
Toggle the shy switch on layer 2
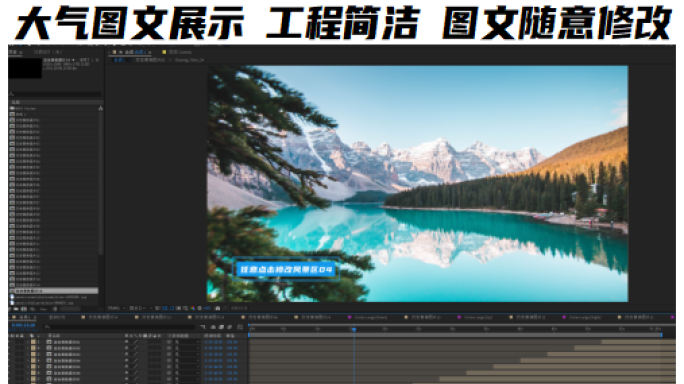click(127, 348)
